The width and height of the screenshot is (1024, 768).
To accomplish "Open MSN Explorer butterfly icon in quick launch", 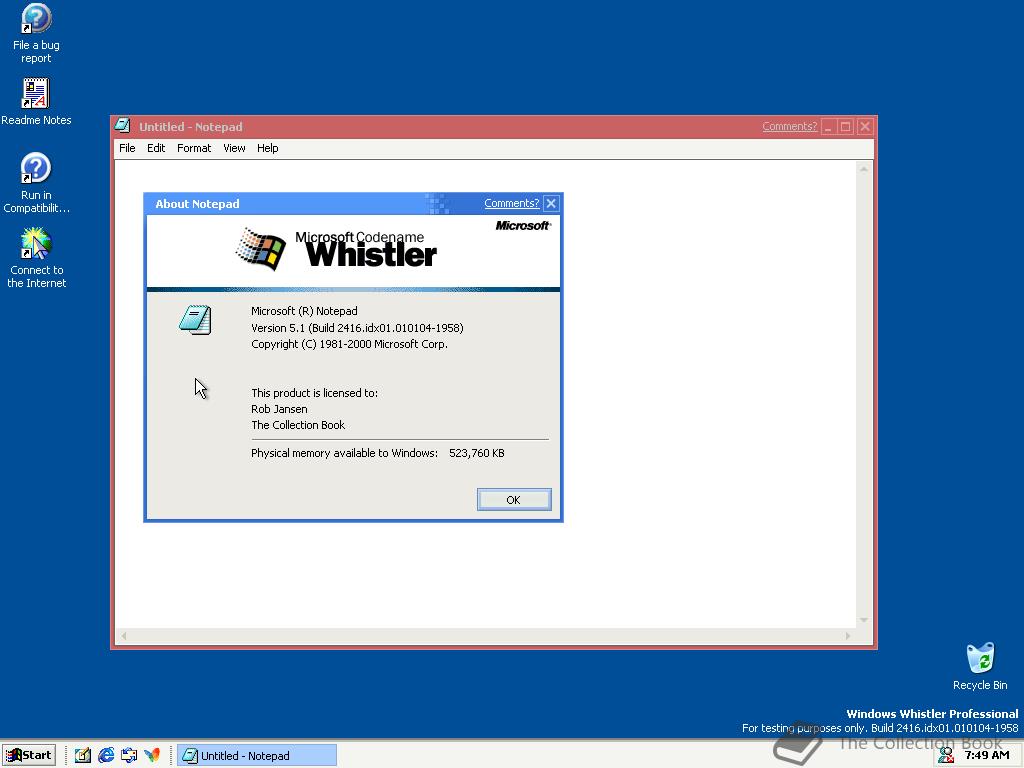I will 152,755.
